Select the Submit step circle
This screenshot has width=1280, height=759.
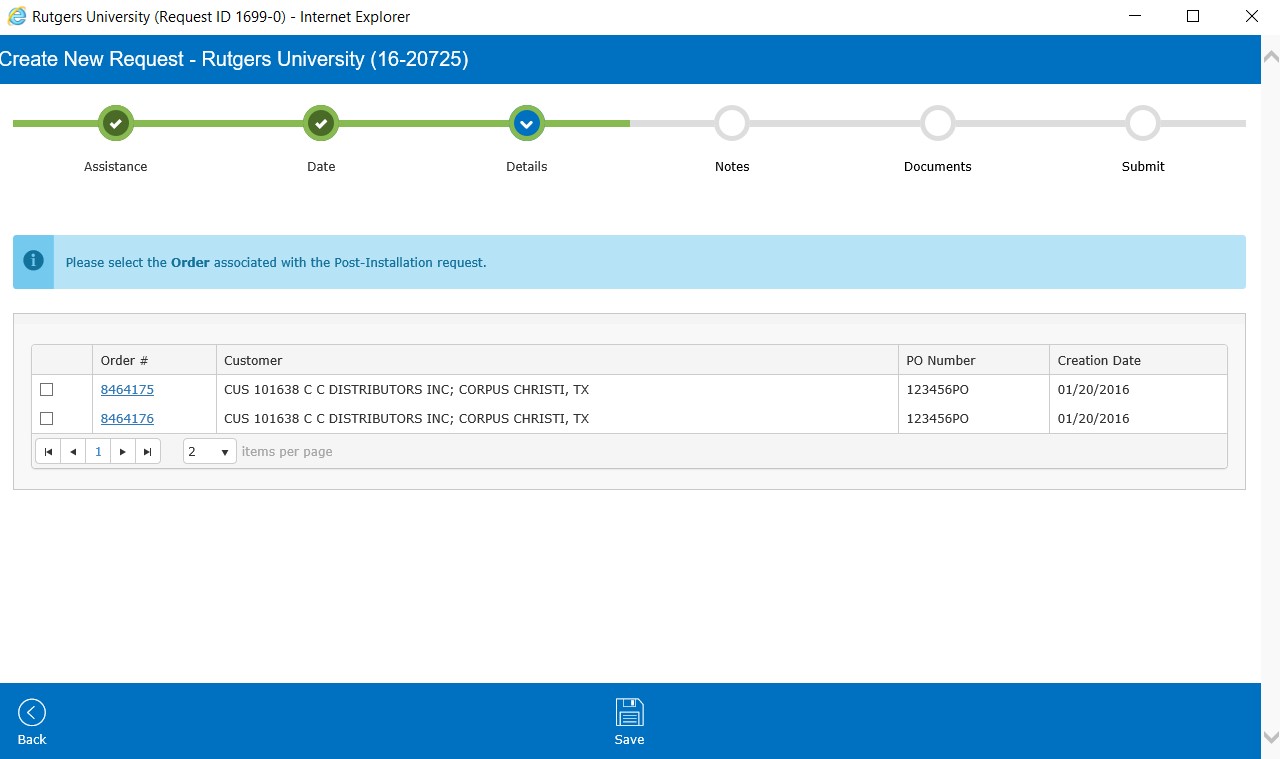click(1142, 124)
